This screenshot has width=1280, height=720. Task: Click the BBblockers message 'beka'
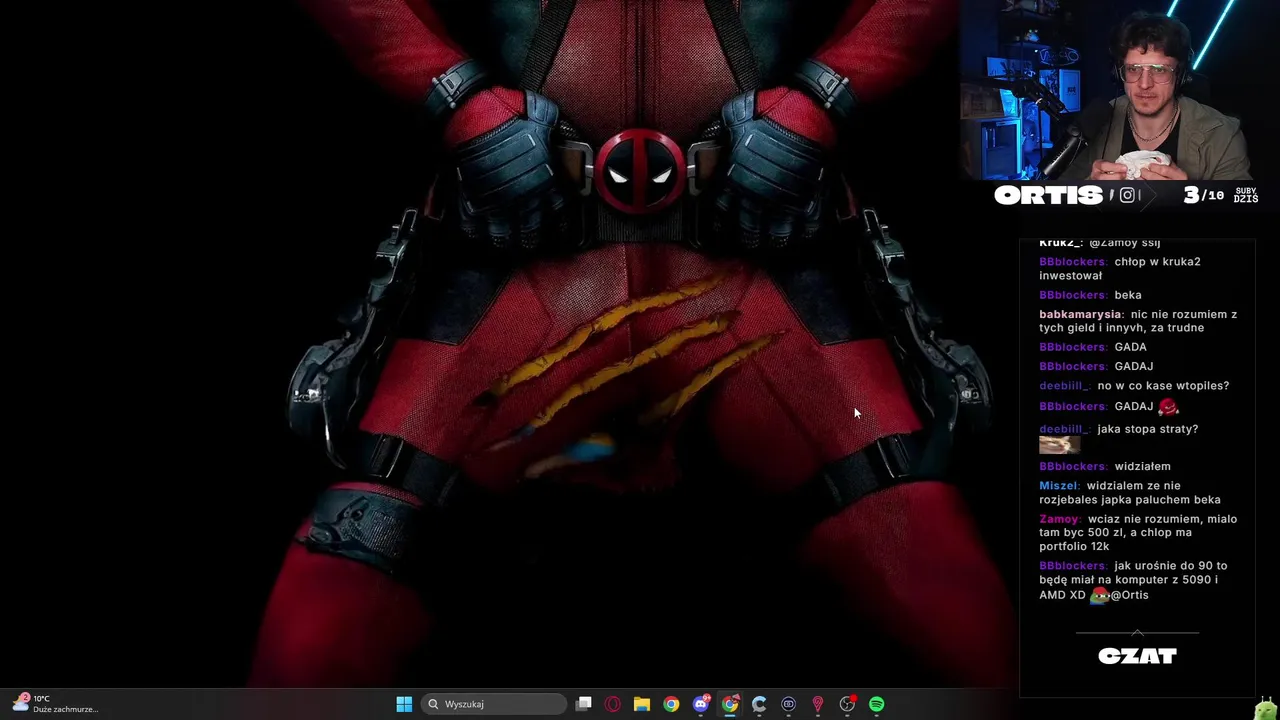[x=1128, y=295]
